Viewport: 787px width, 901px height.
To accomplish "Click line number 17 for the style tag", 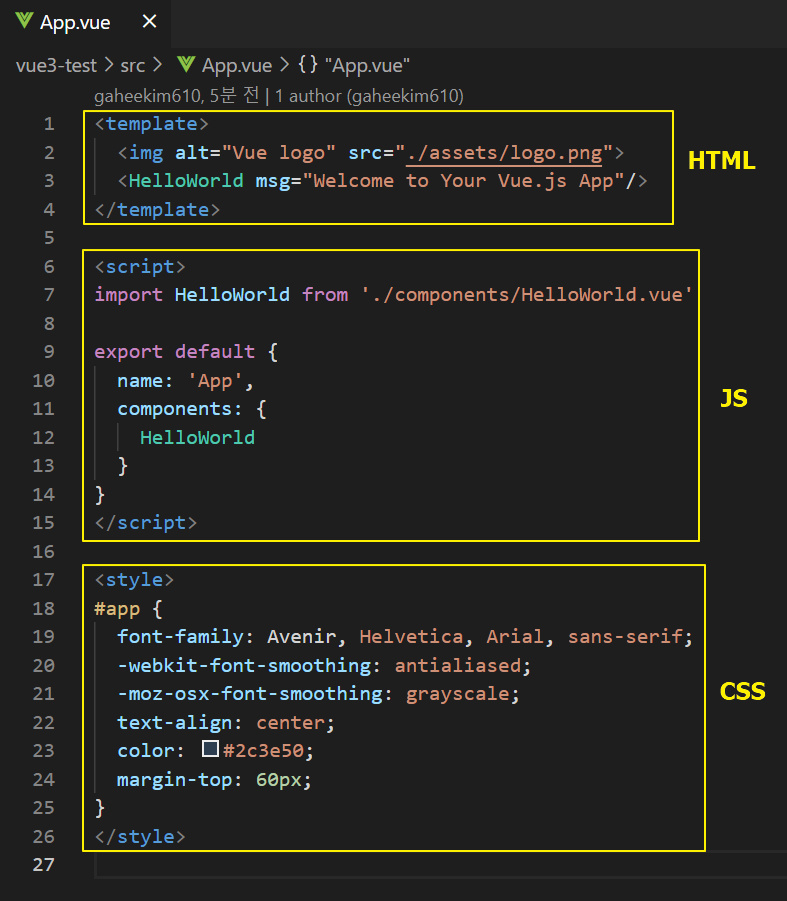I will 44,580.
